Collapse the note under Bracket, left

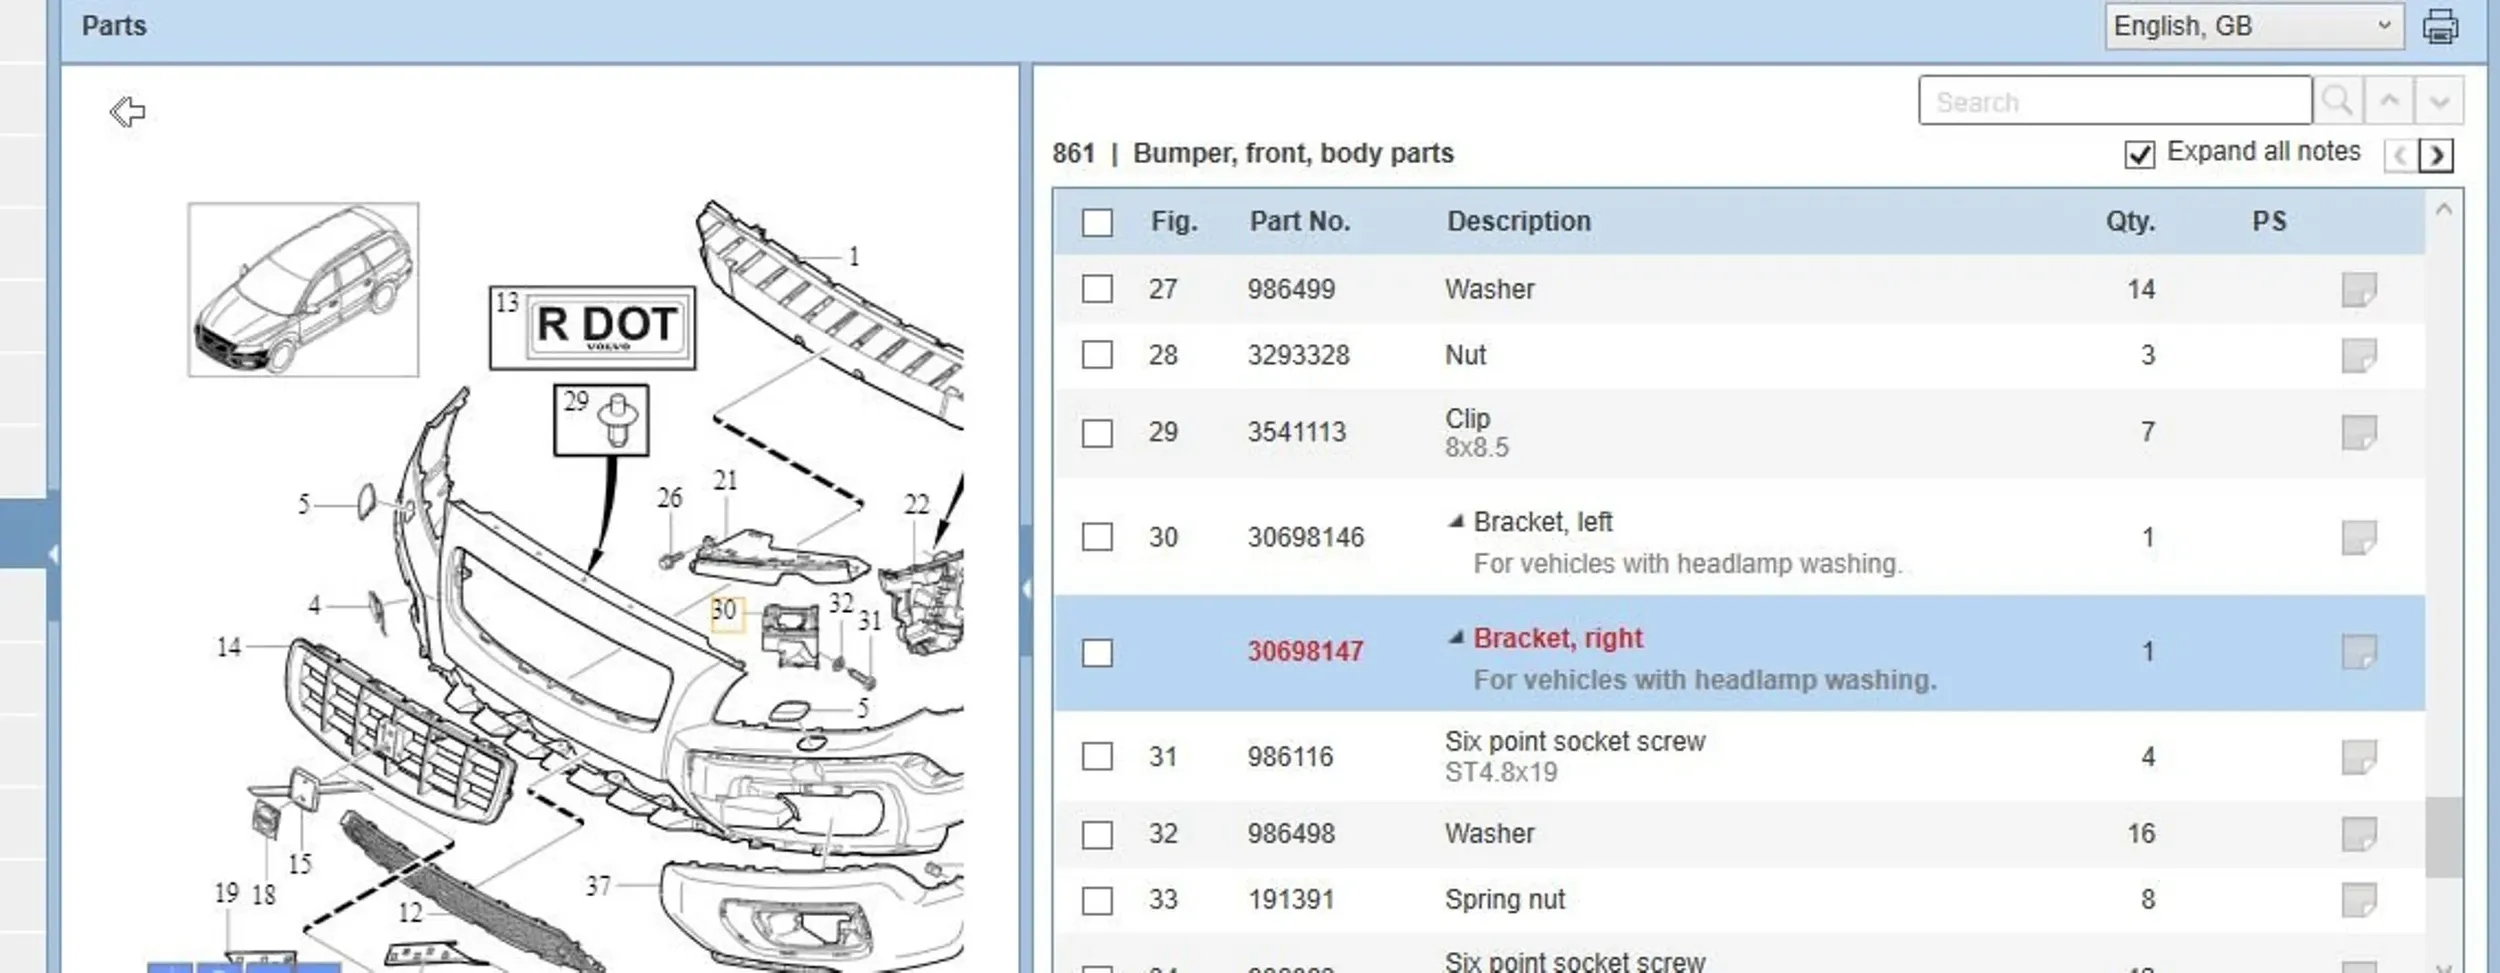point(1456,521)
